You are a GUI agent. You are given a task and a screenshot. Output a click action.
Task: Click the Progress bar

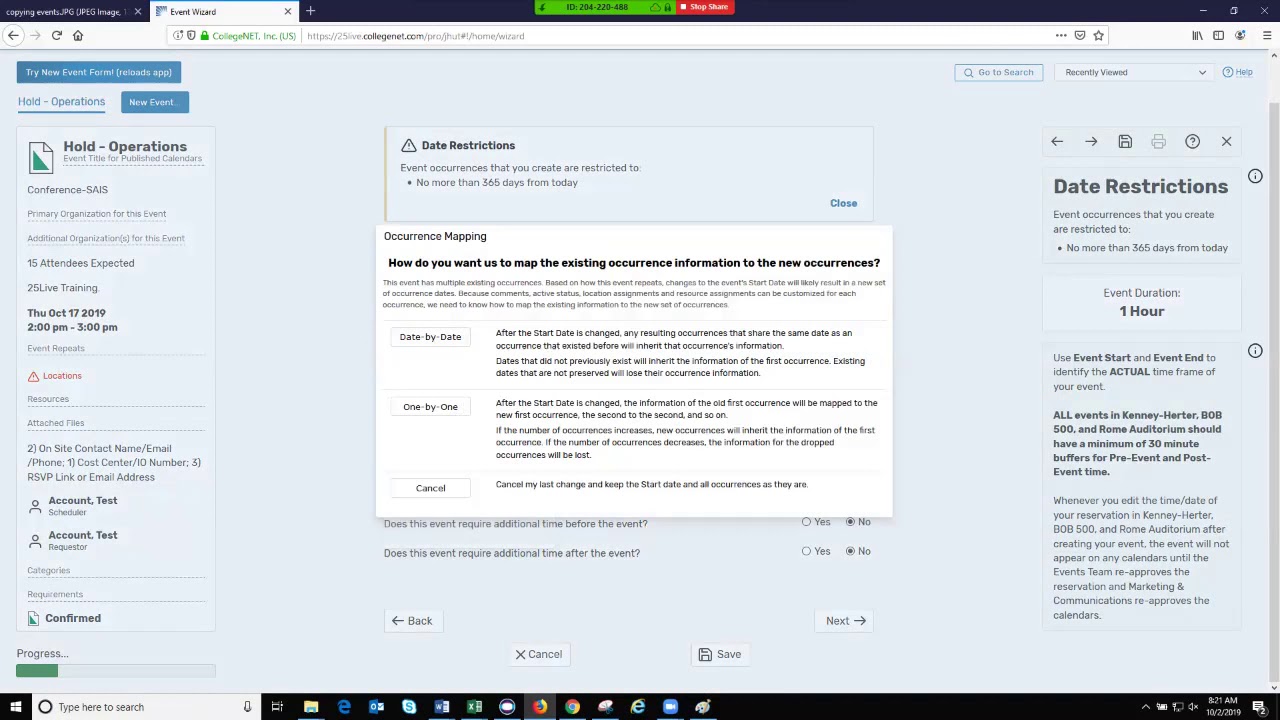point(116,671)
